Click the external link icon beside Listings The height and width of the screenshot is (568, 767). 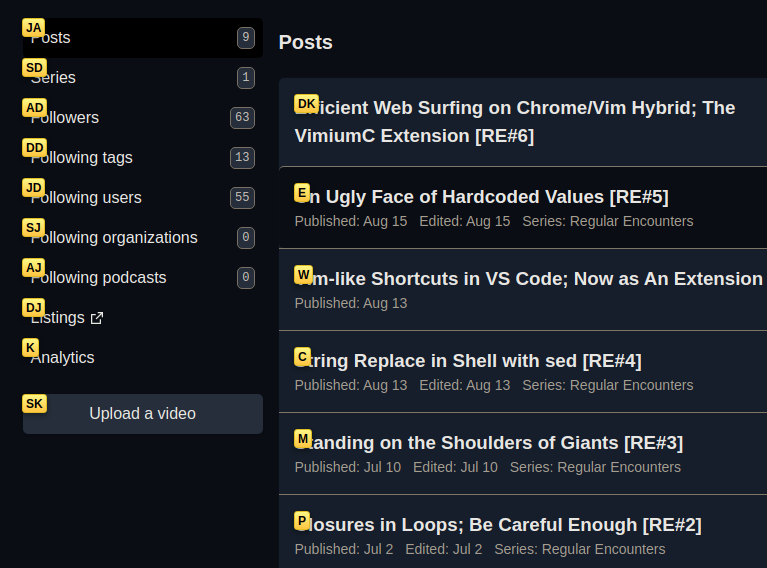click(97, 318)
